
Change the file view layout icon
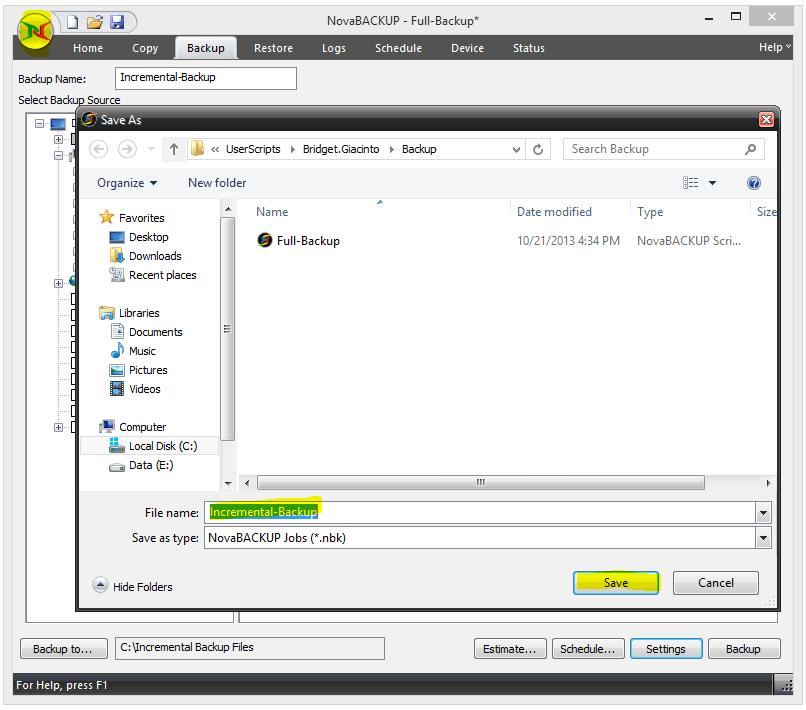(x=690, y=183)
